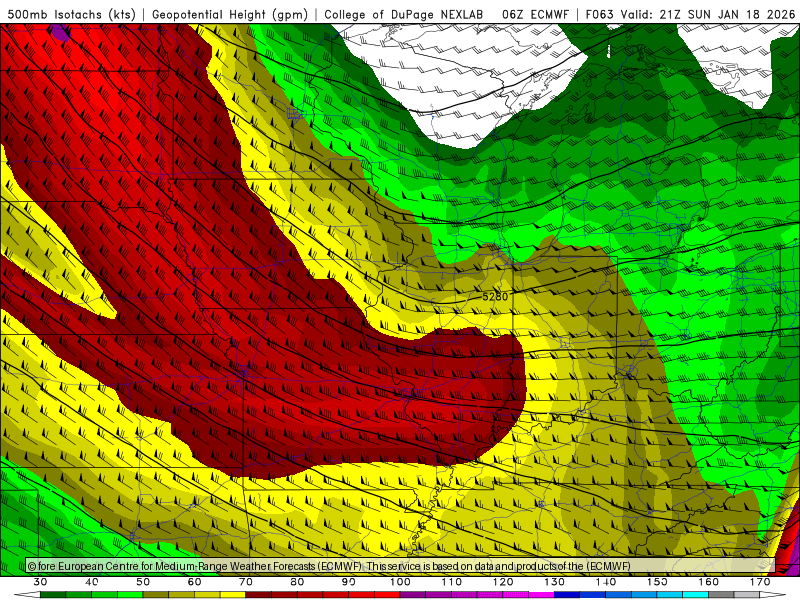The width and height of the screenshot is (800, 600).
Task: Click the '50' value on the color scale
Action: click(x=143, y=582)
